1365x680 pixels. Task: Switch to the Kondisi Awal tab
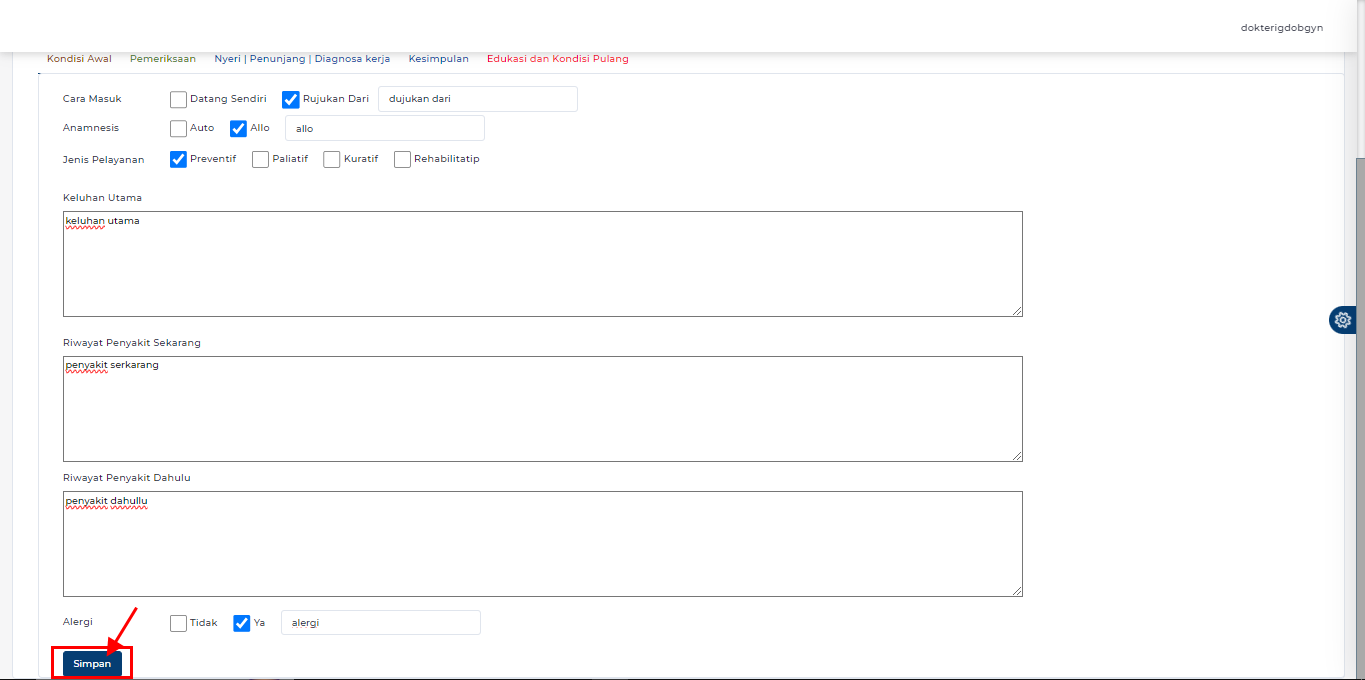tap(79, 59)
